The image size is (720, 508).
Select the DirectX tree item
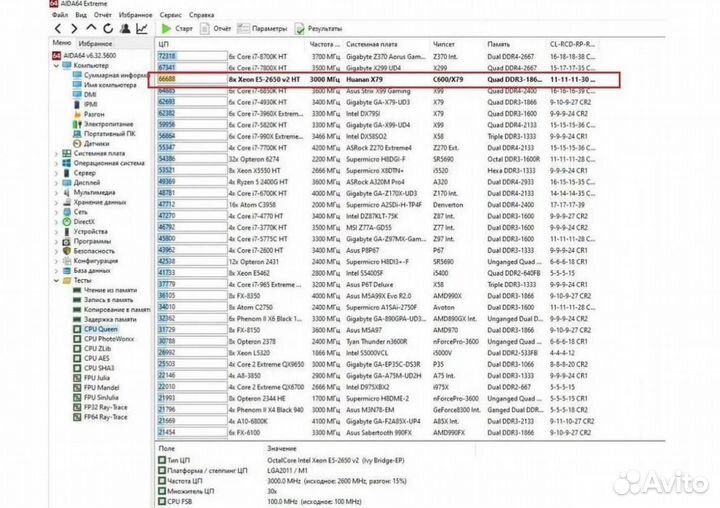click(79, 222)
